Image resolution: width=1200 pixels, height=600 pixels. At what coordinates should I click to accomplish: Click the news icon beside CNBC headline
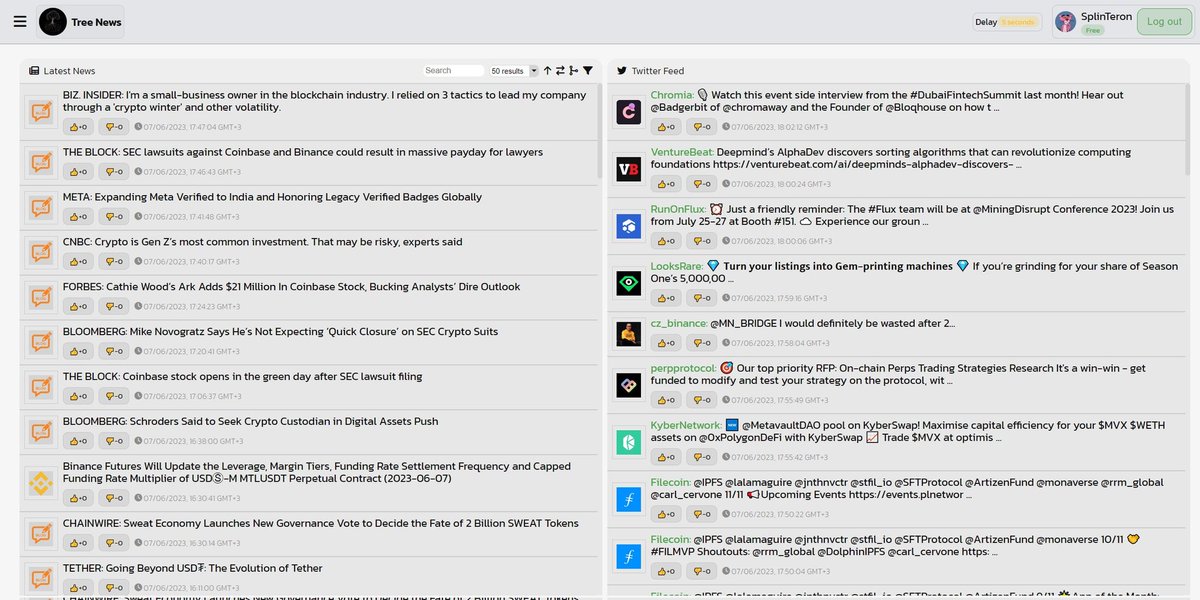(x=41, y=253)
